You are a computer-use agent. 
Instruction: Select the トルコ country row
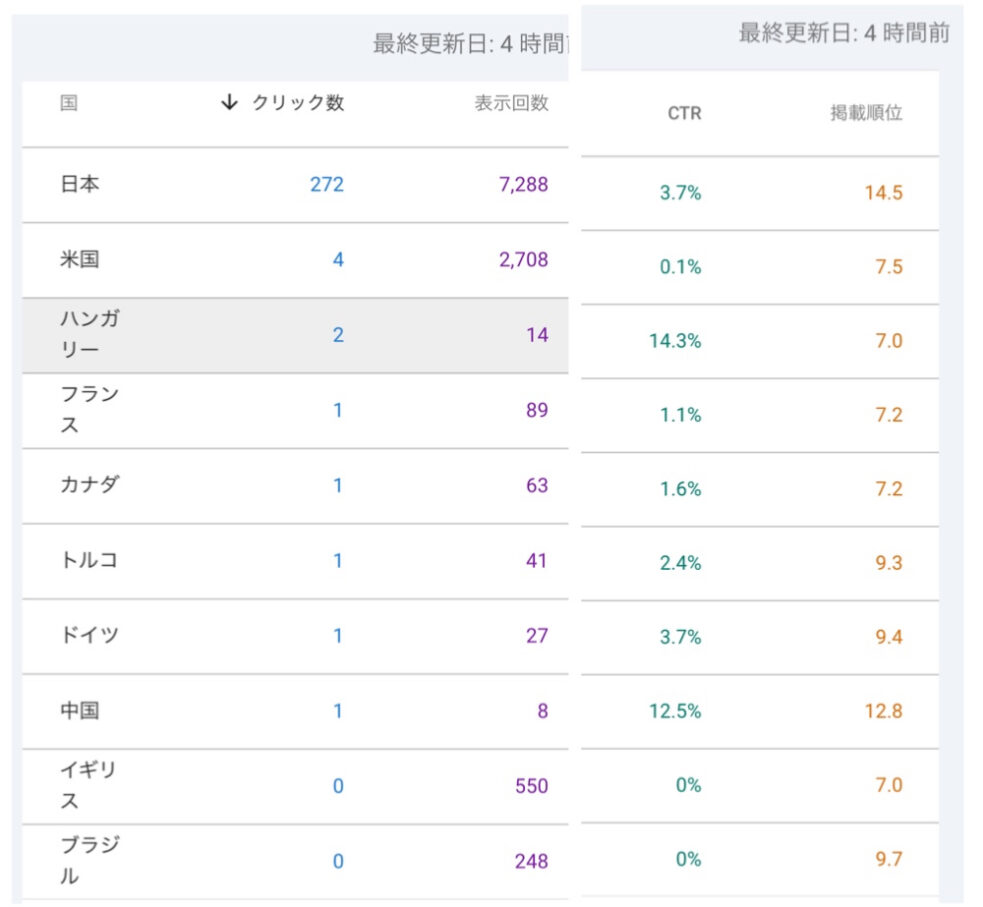click(x=89, y=560)
